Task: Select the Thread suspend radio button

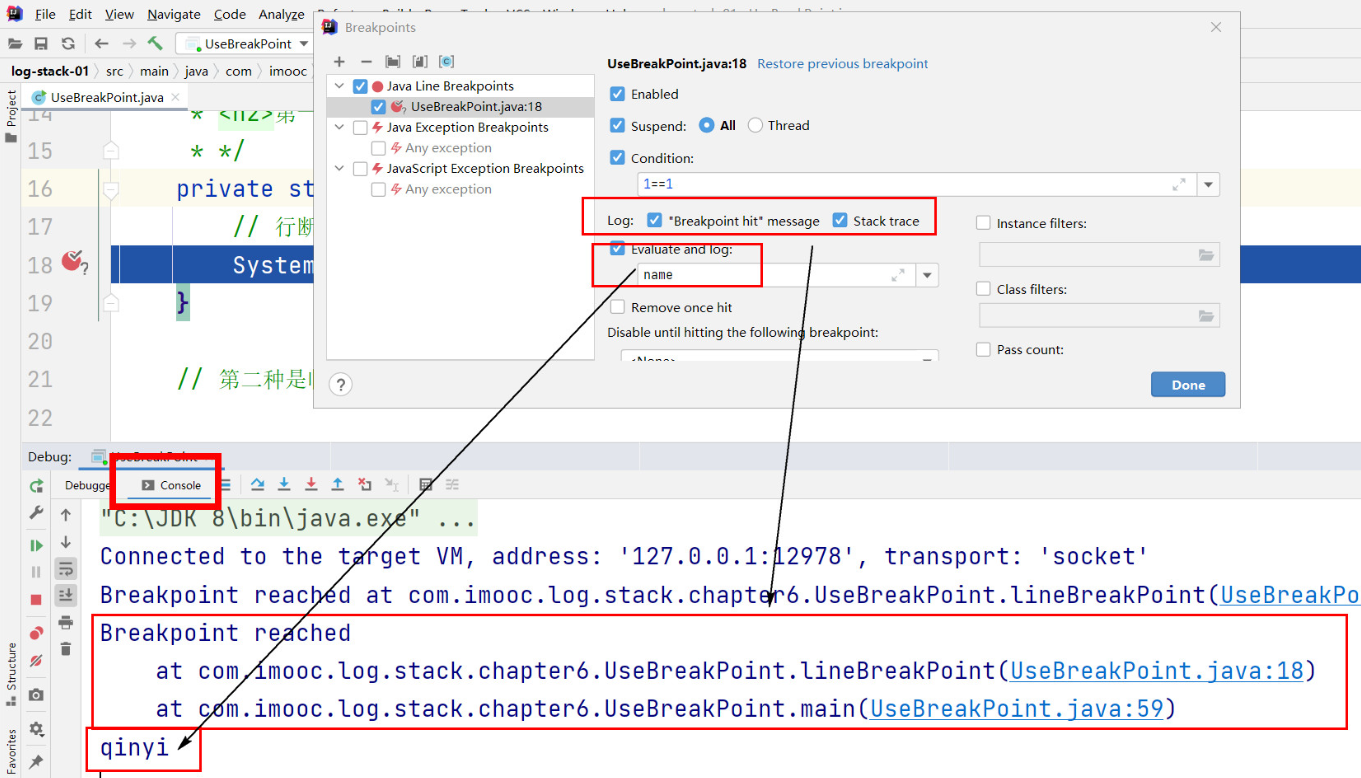Action: (755, 125)
